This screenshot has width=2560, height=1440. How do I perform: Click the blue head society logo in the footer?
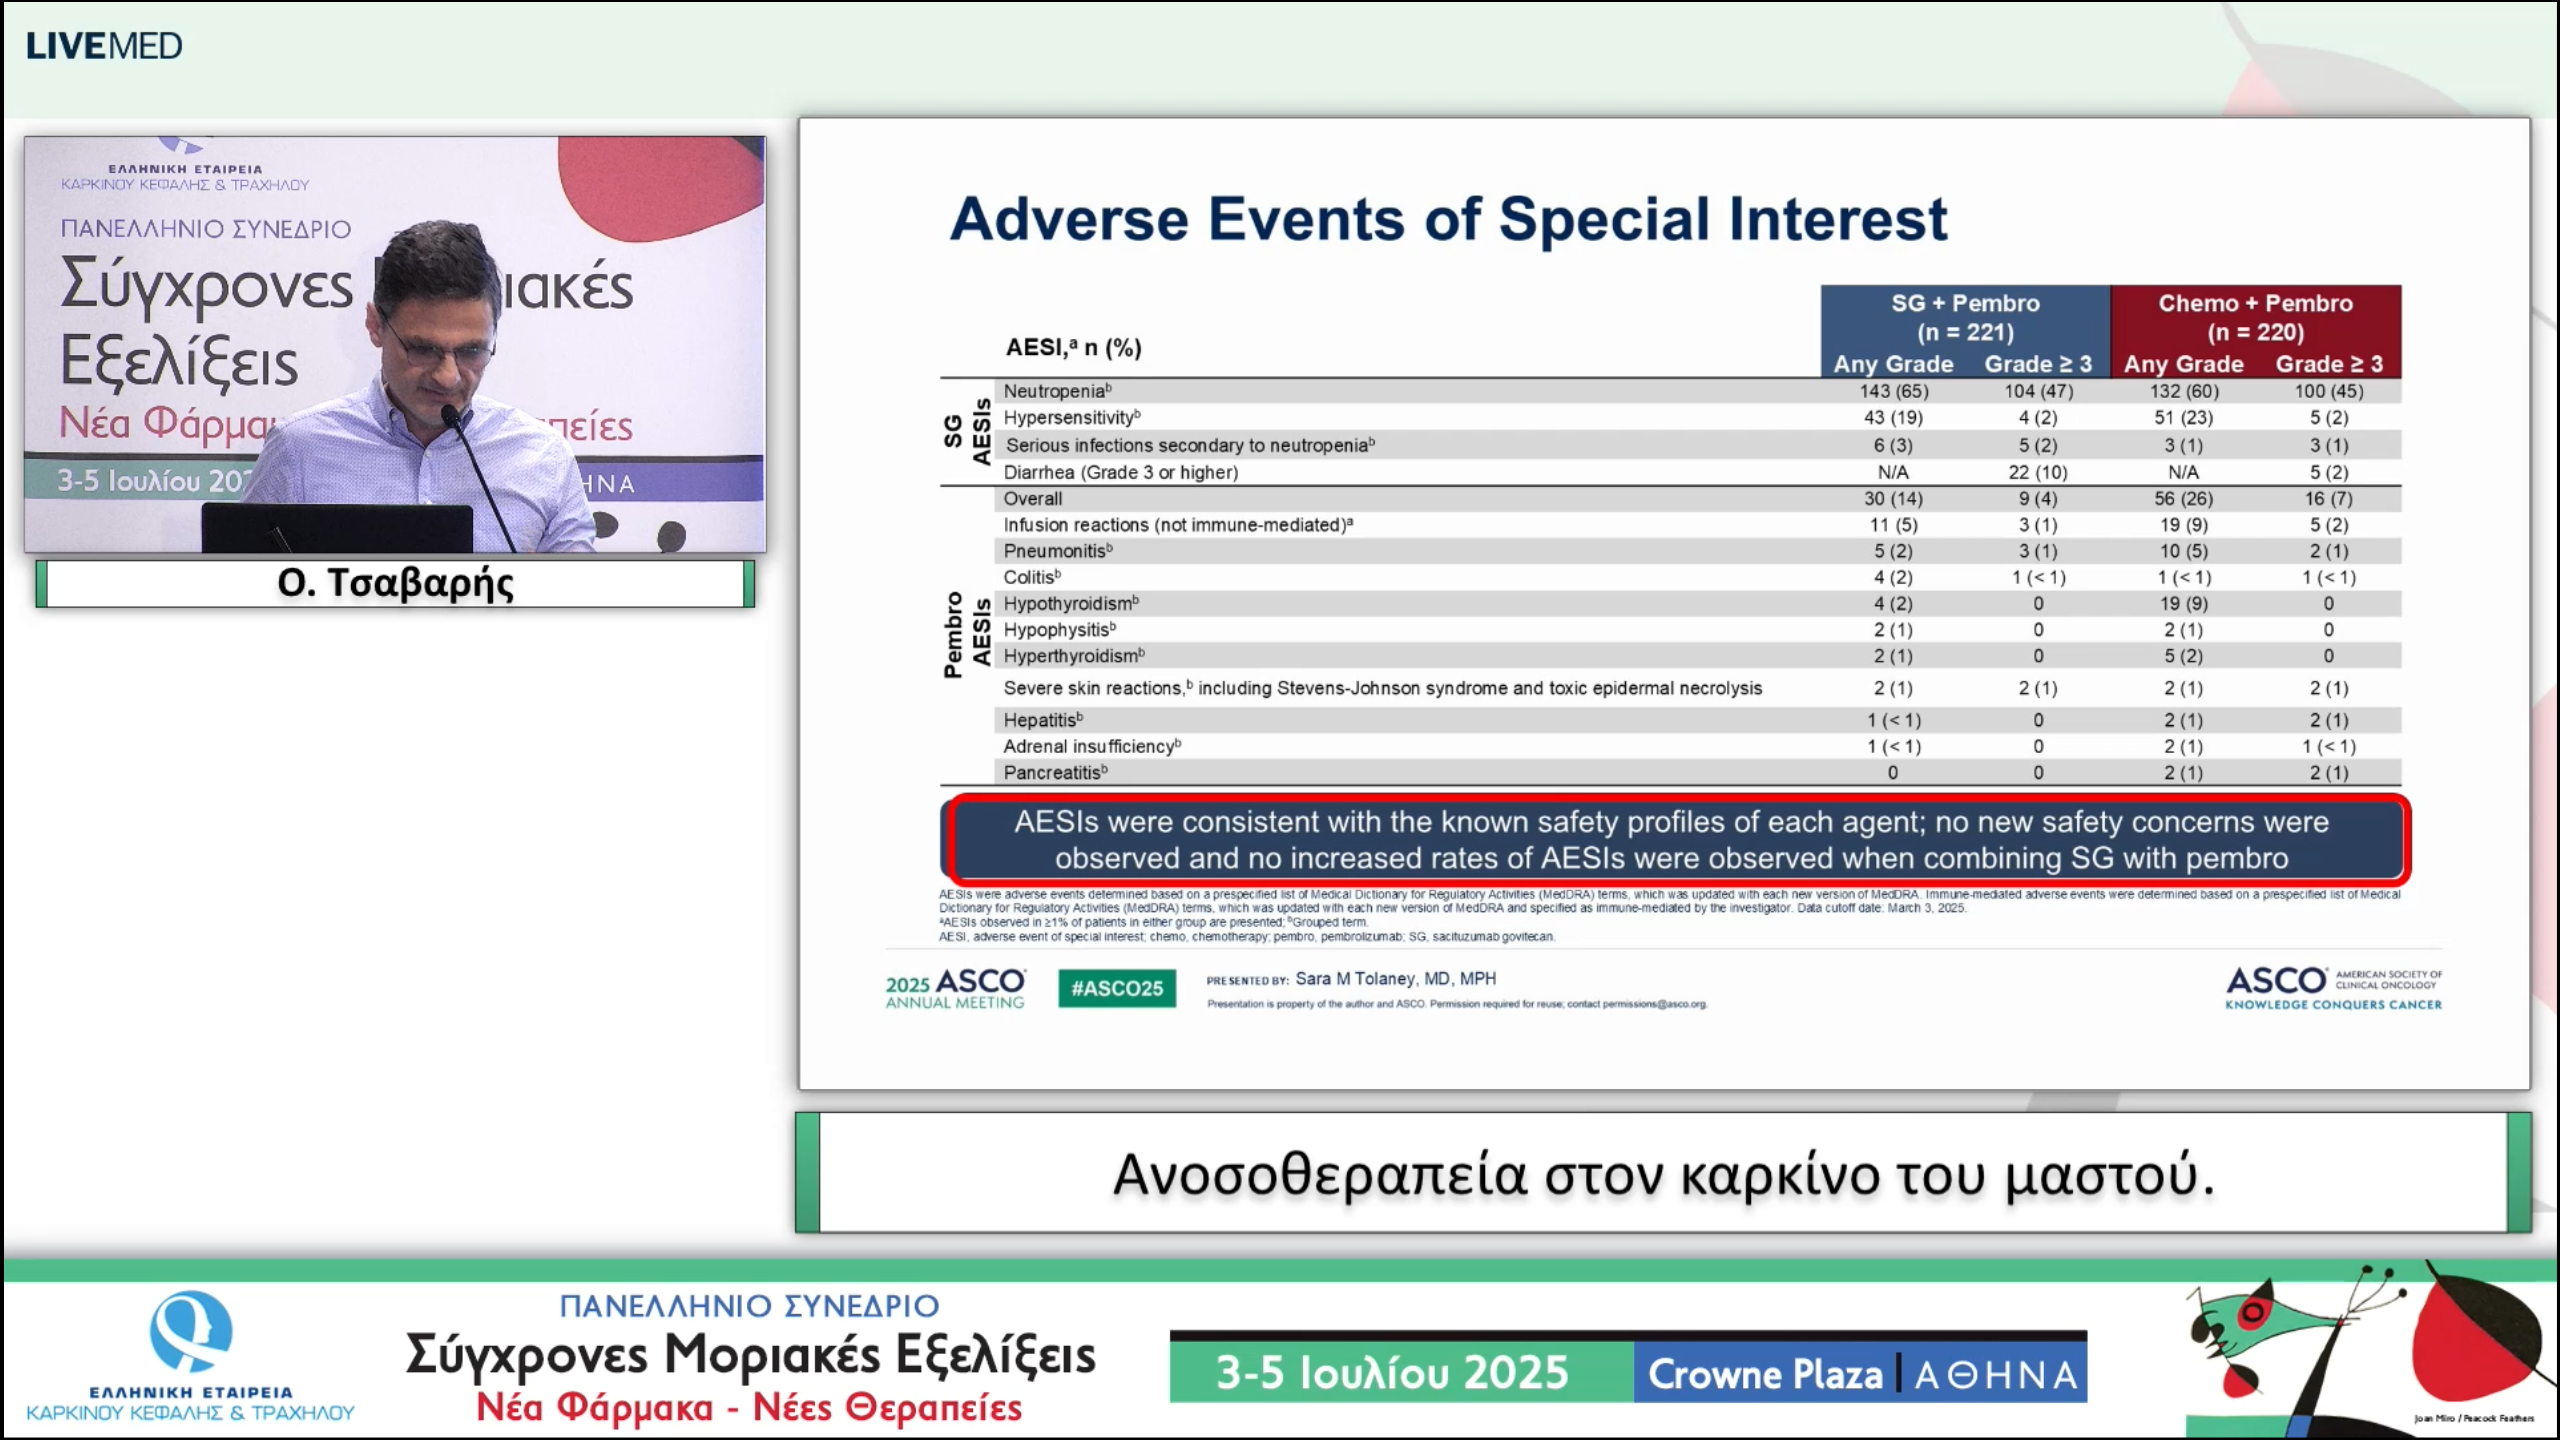190,1332
